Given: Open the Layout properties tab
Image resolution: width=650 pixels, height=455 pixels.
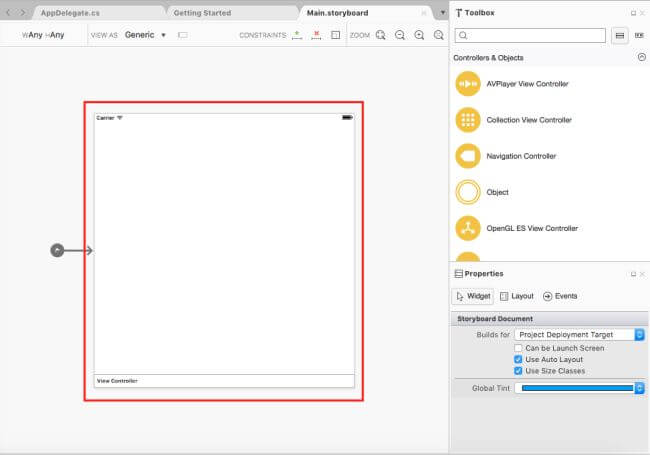Looking at the screenshot, I should [517, 296].
